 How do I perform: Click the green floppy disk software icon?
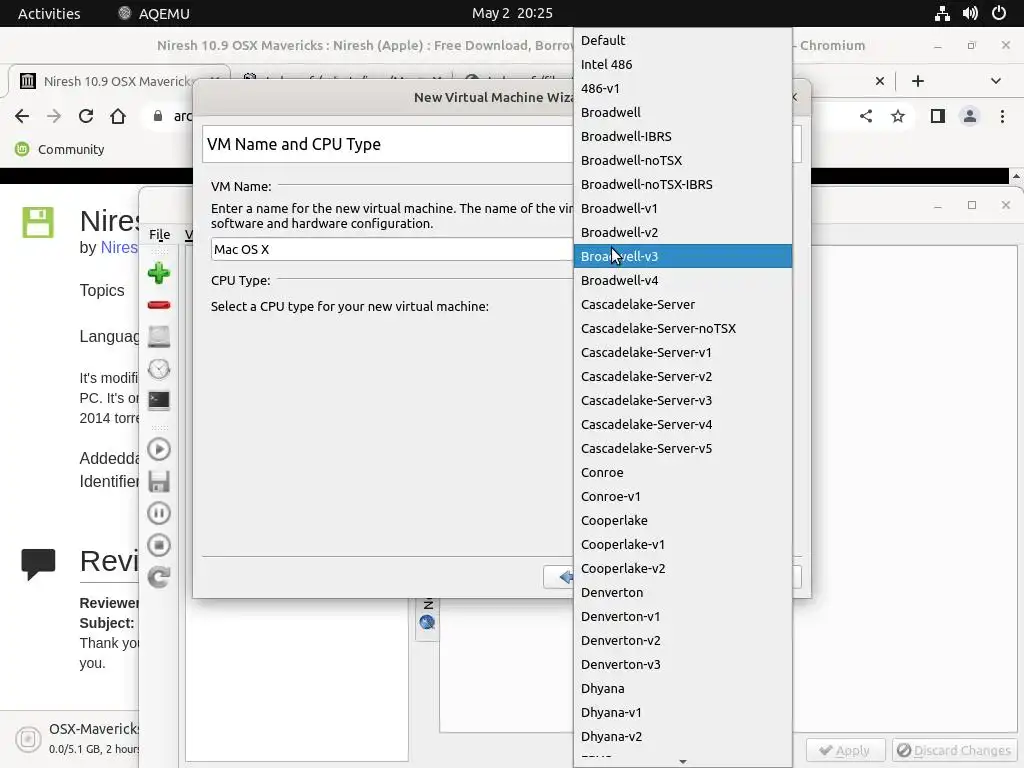pyautogui.click(x=38, y=222)
